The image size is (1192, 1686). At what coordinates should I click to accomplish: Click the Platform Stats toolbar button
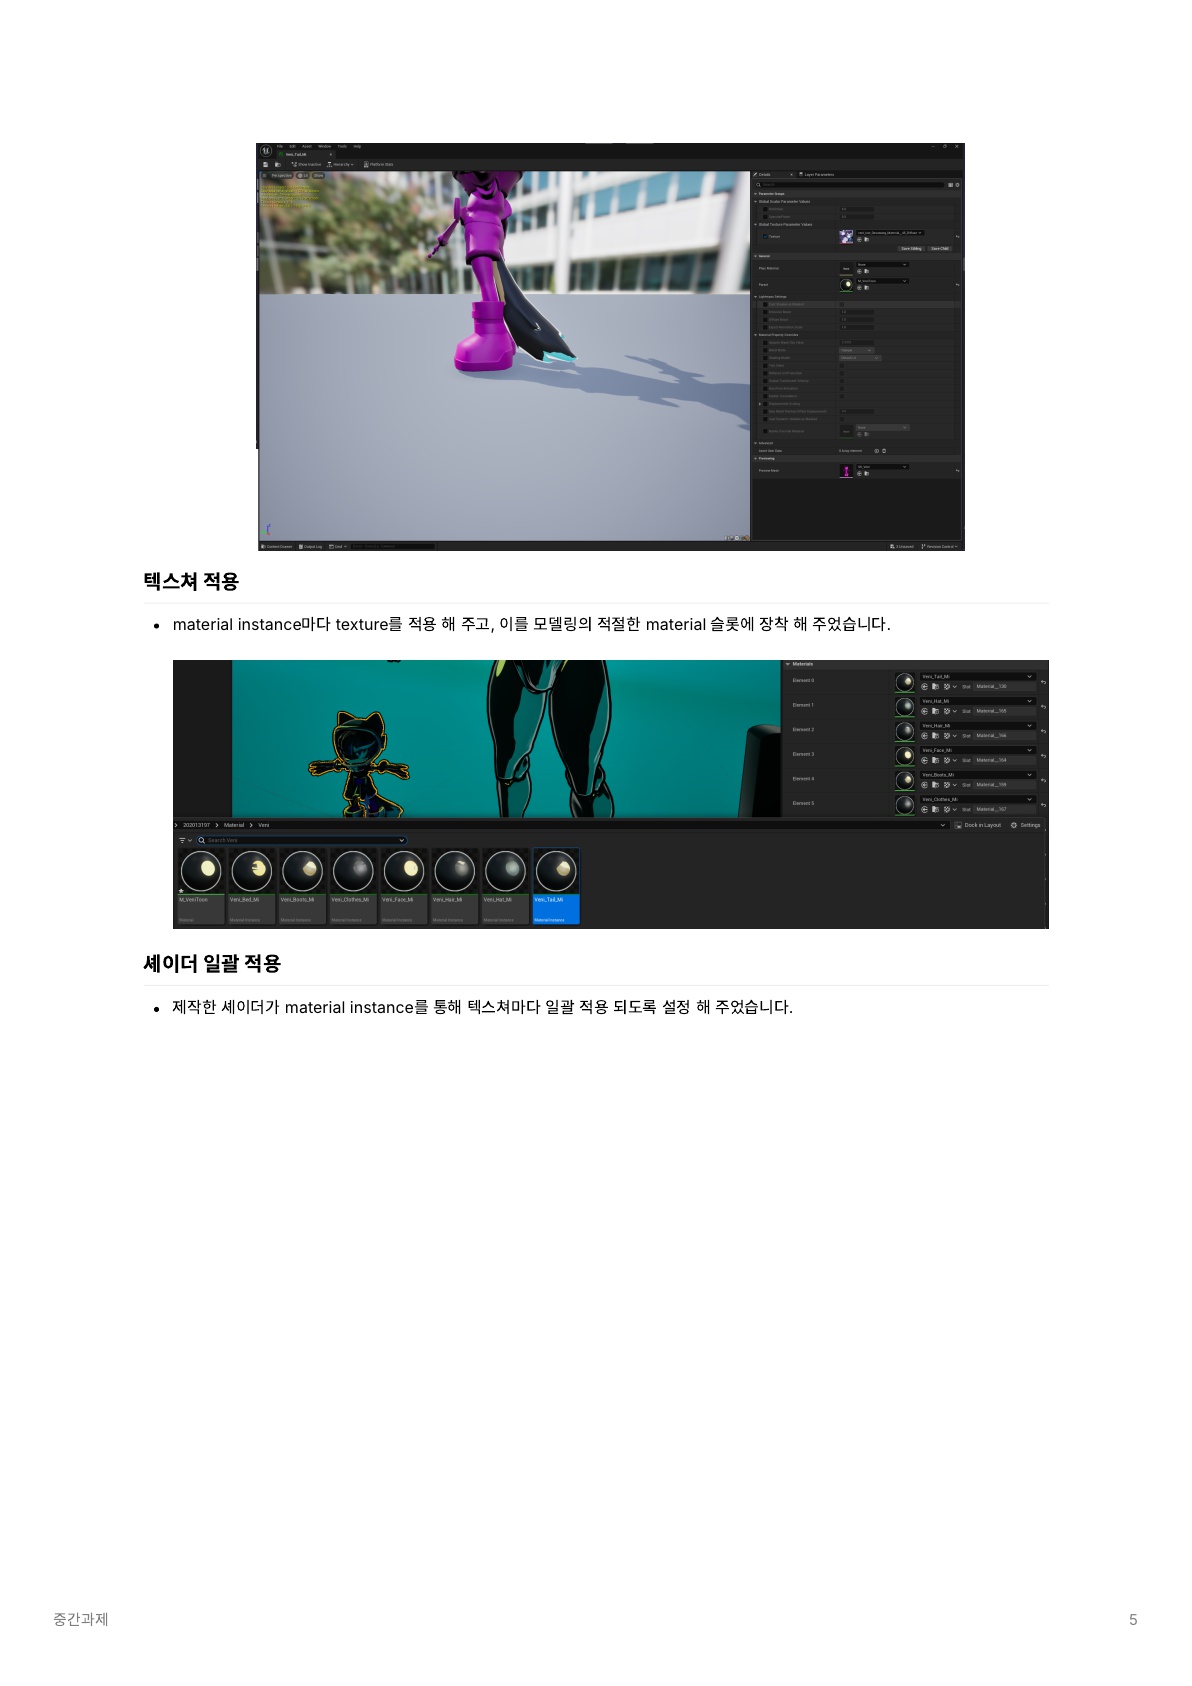(378, 164)
